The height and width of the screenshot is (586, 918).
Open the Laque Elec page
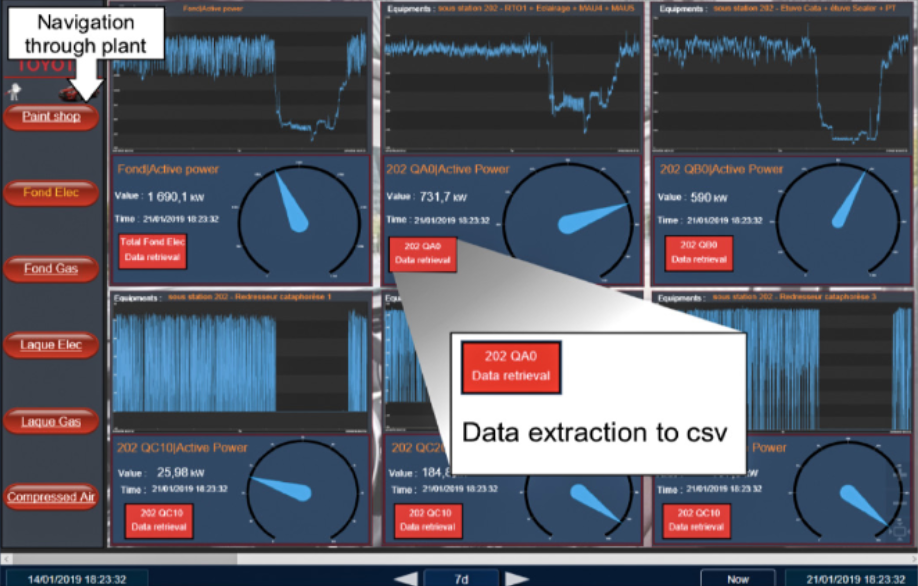pyautogui.click(x=51, y=345)
